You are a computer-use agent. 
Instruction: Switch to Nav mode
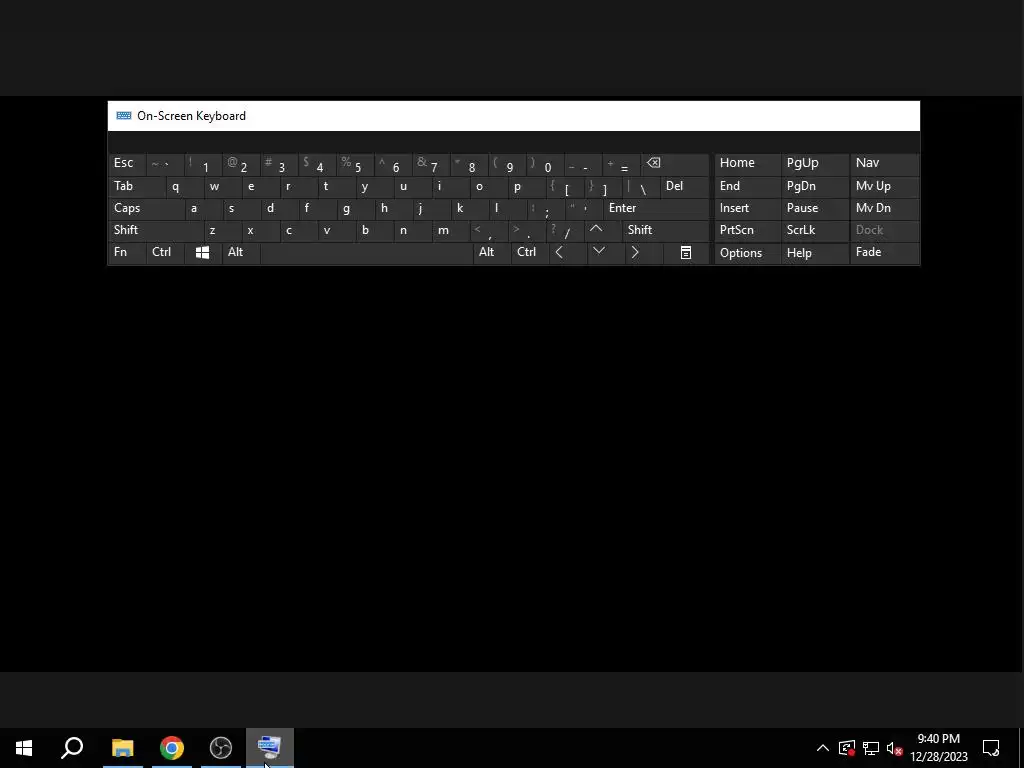pyautogui.click(x=885, y=163)
